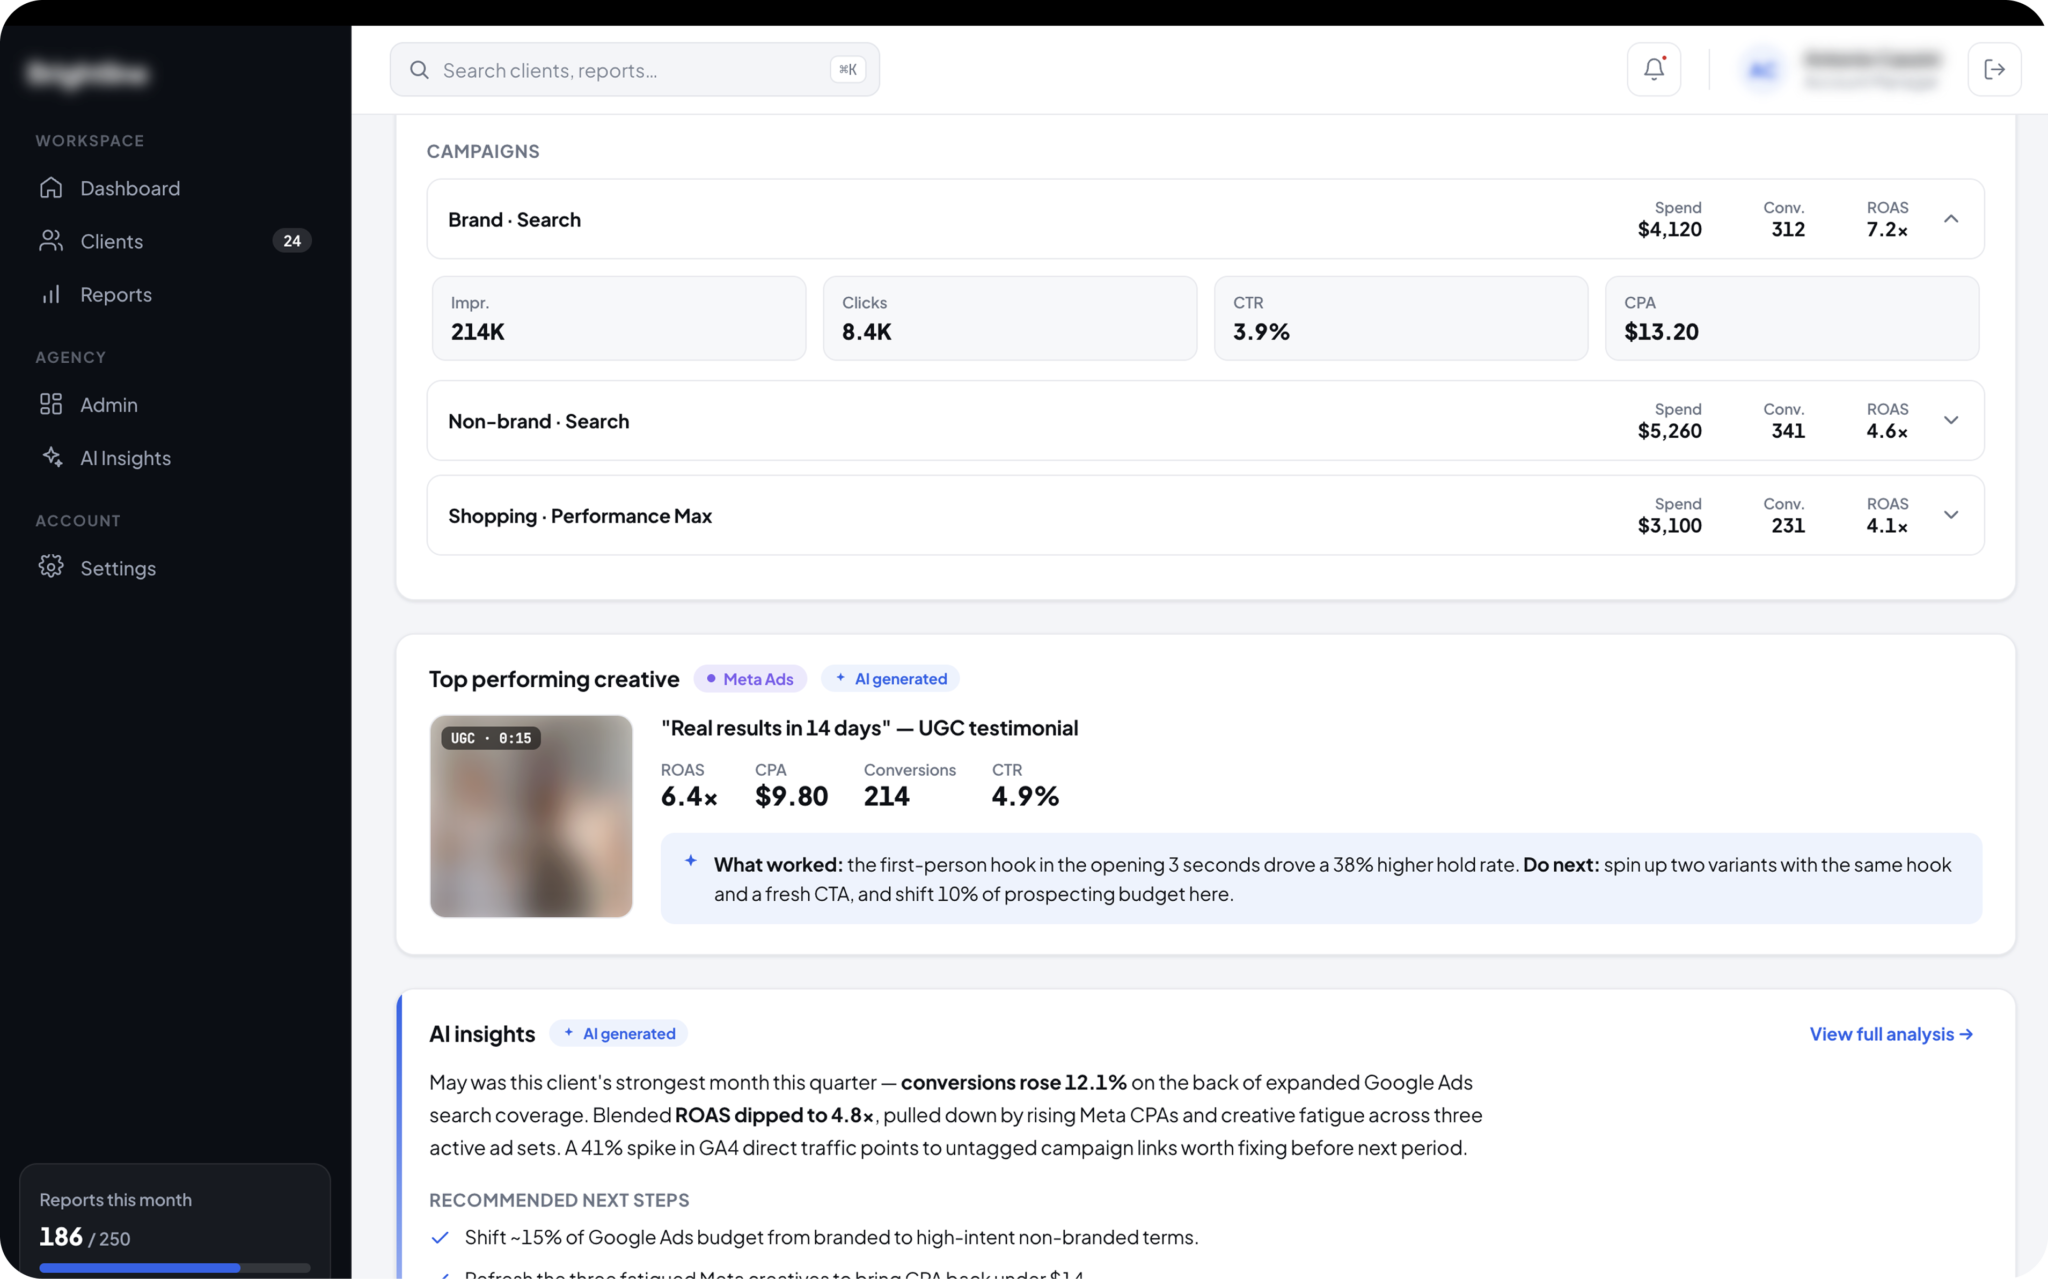The image size is (2048, 1279).
Task: Click the Top performing creative heading
Action: click(554, 679)
